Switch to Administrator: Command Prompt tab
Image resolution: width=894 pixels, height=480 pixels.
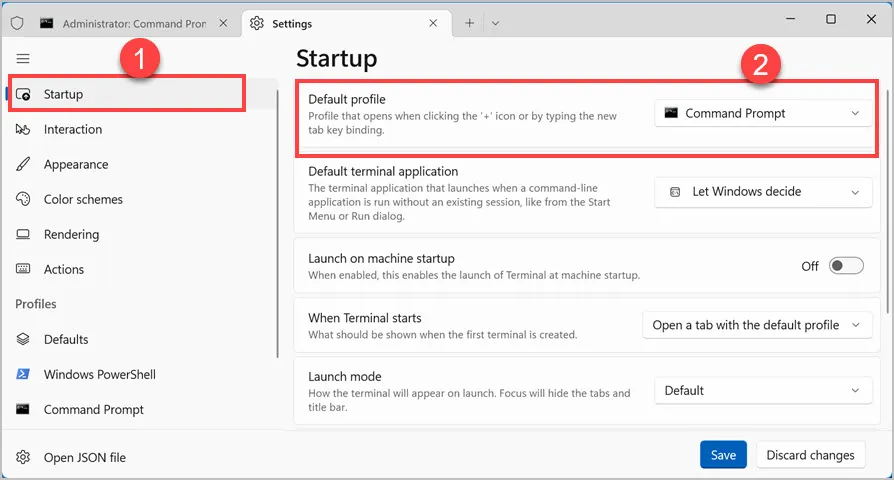click(135, 23)
